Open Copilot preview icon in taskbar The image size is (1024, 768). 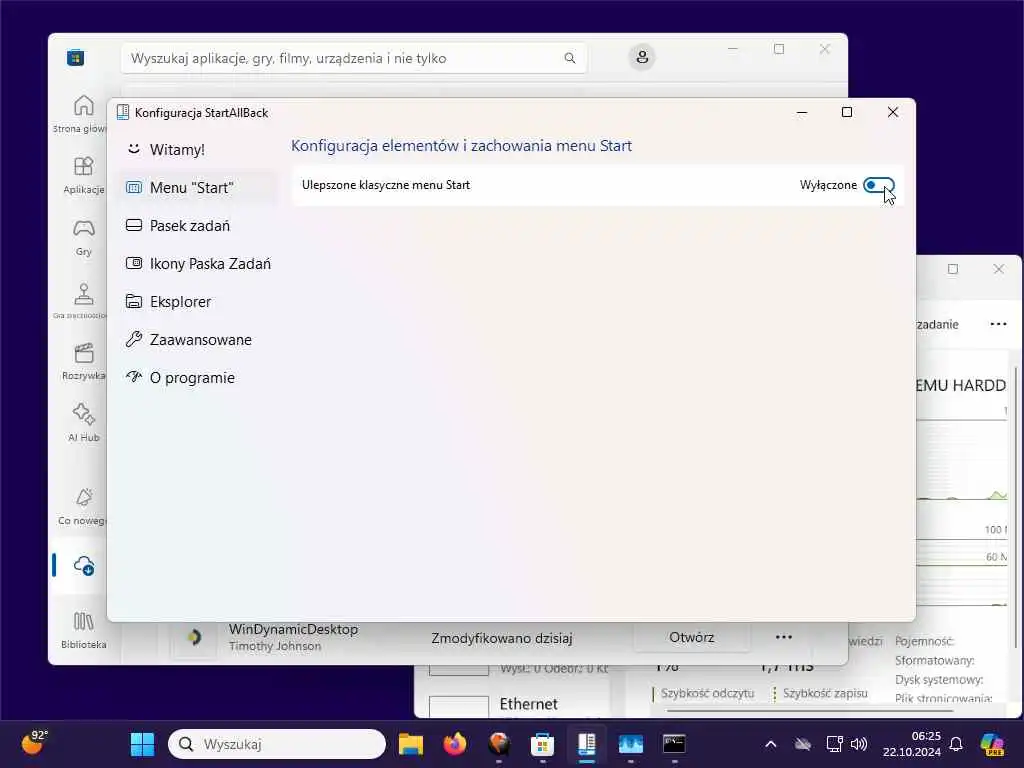click(x=993, y=744)
